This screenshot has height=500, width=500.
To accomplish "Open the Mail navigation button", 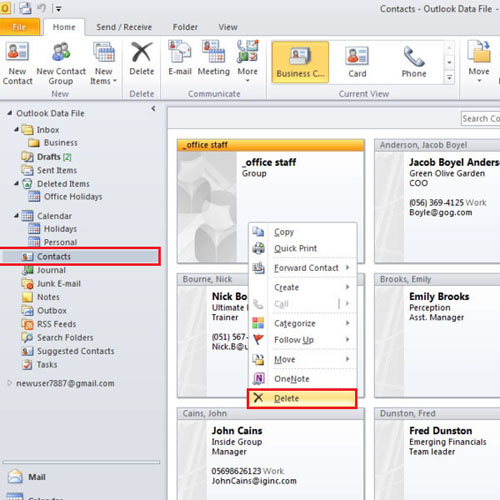I will click(x=37, y=477).
